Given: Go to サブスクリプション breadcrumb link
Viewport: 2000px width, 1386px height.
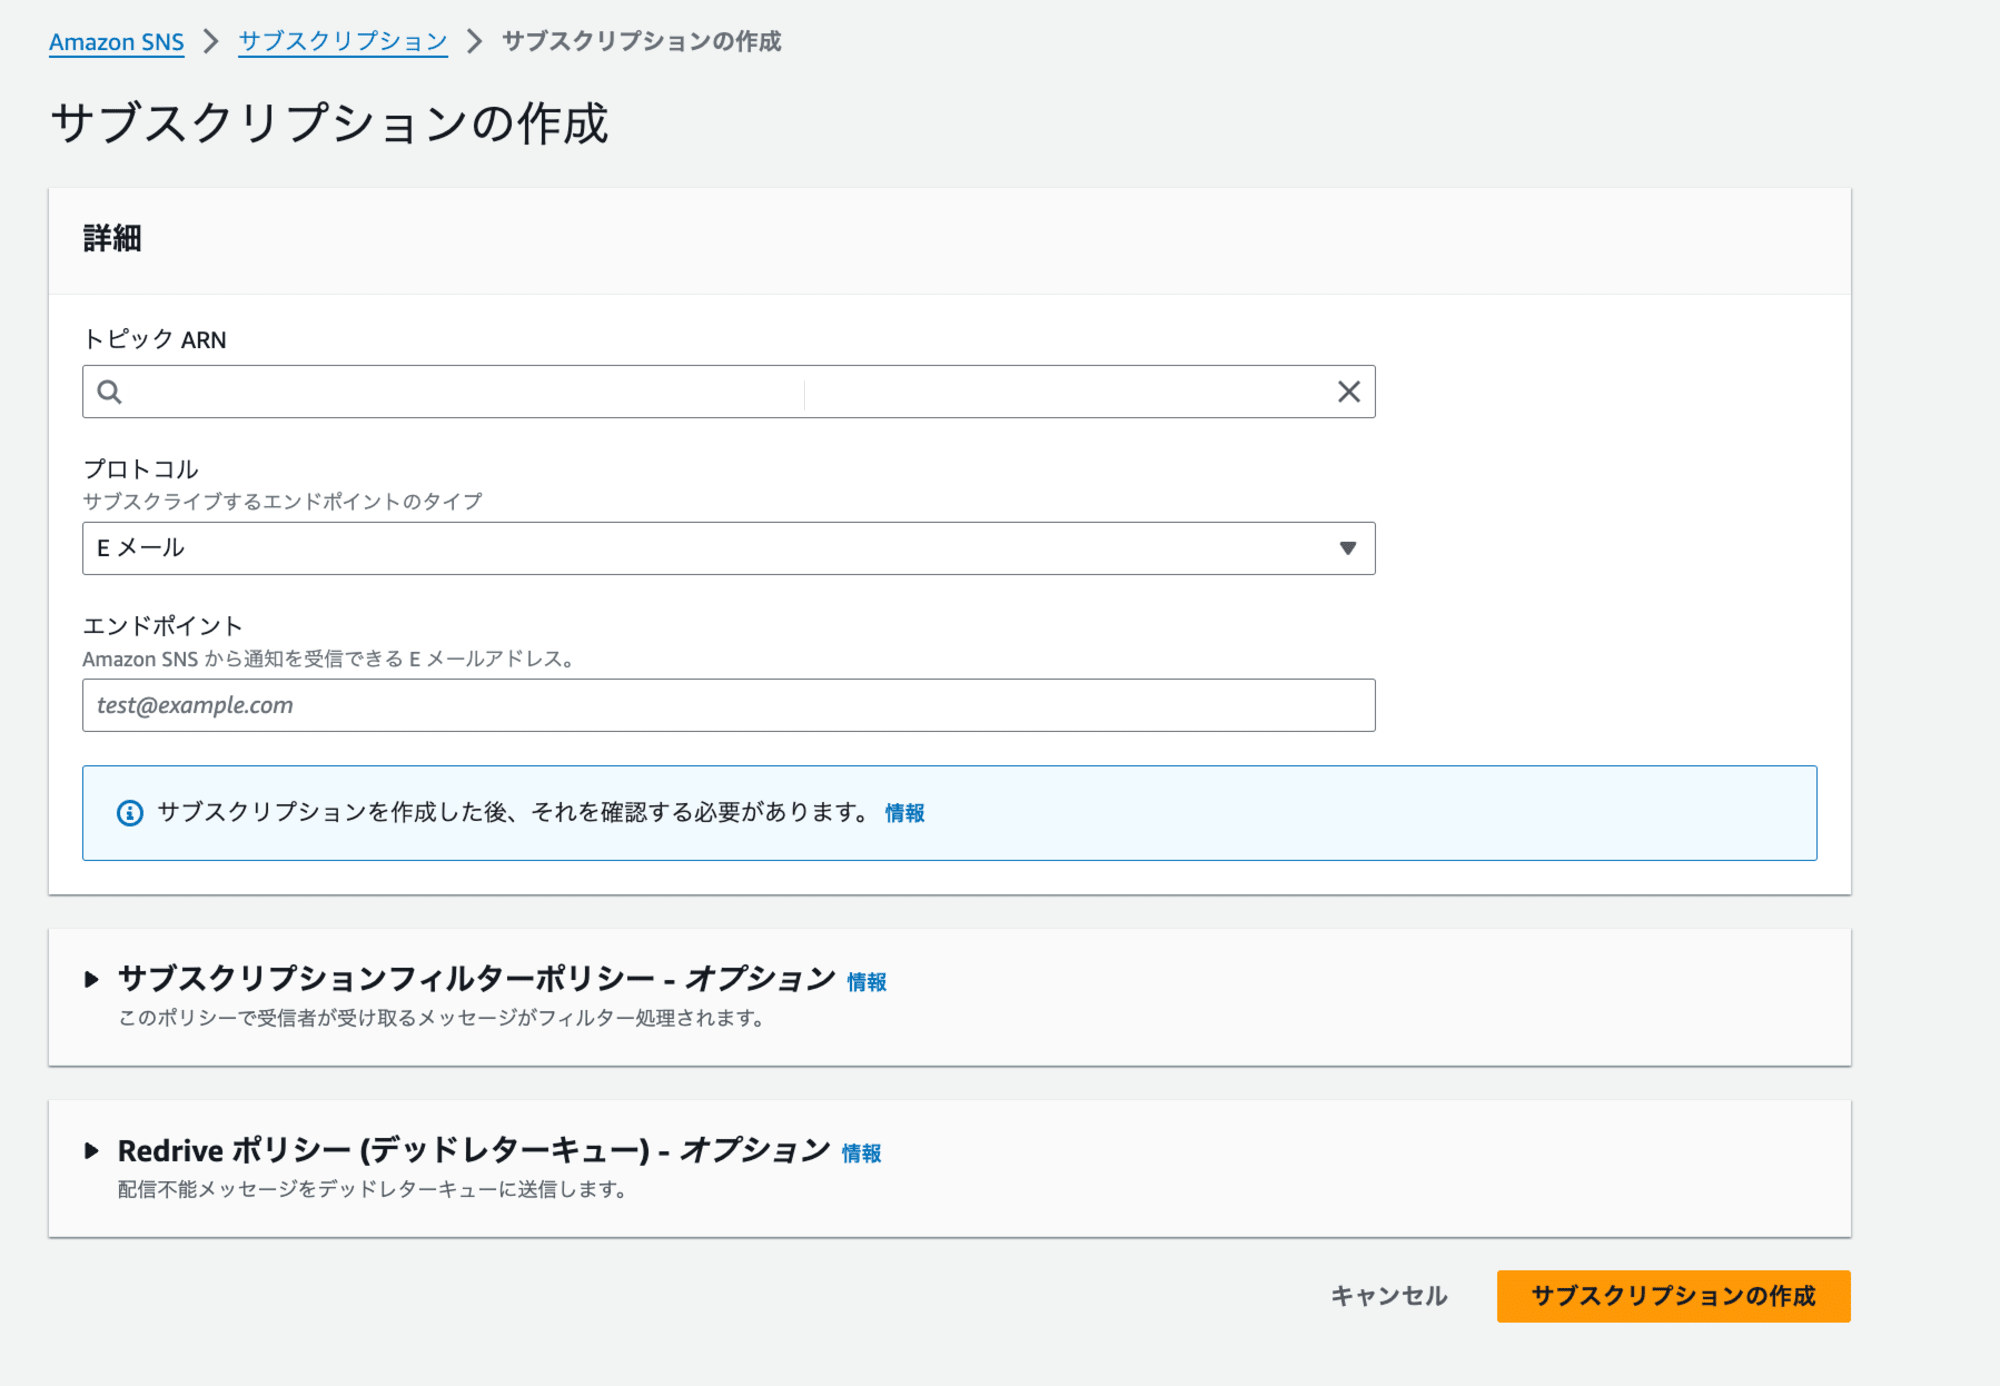Looking at the screenshot, I should [x=342, y=42].
